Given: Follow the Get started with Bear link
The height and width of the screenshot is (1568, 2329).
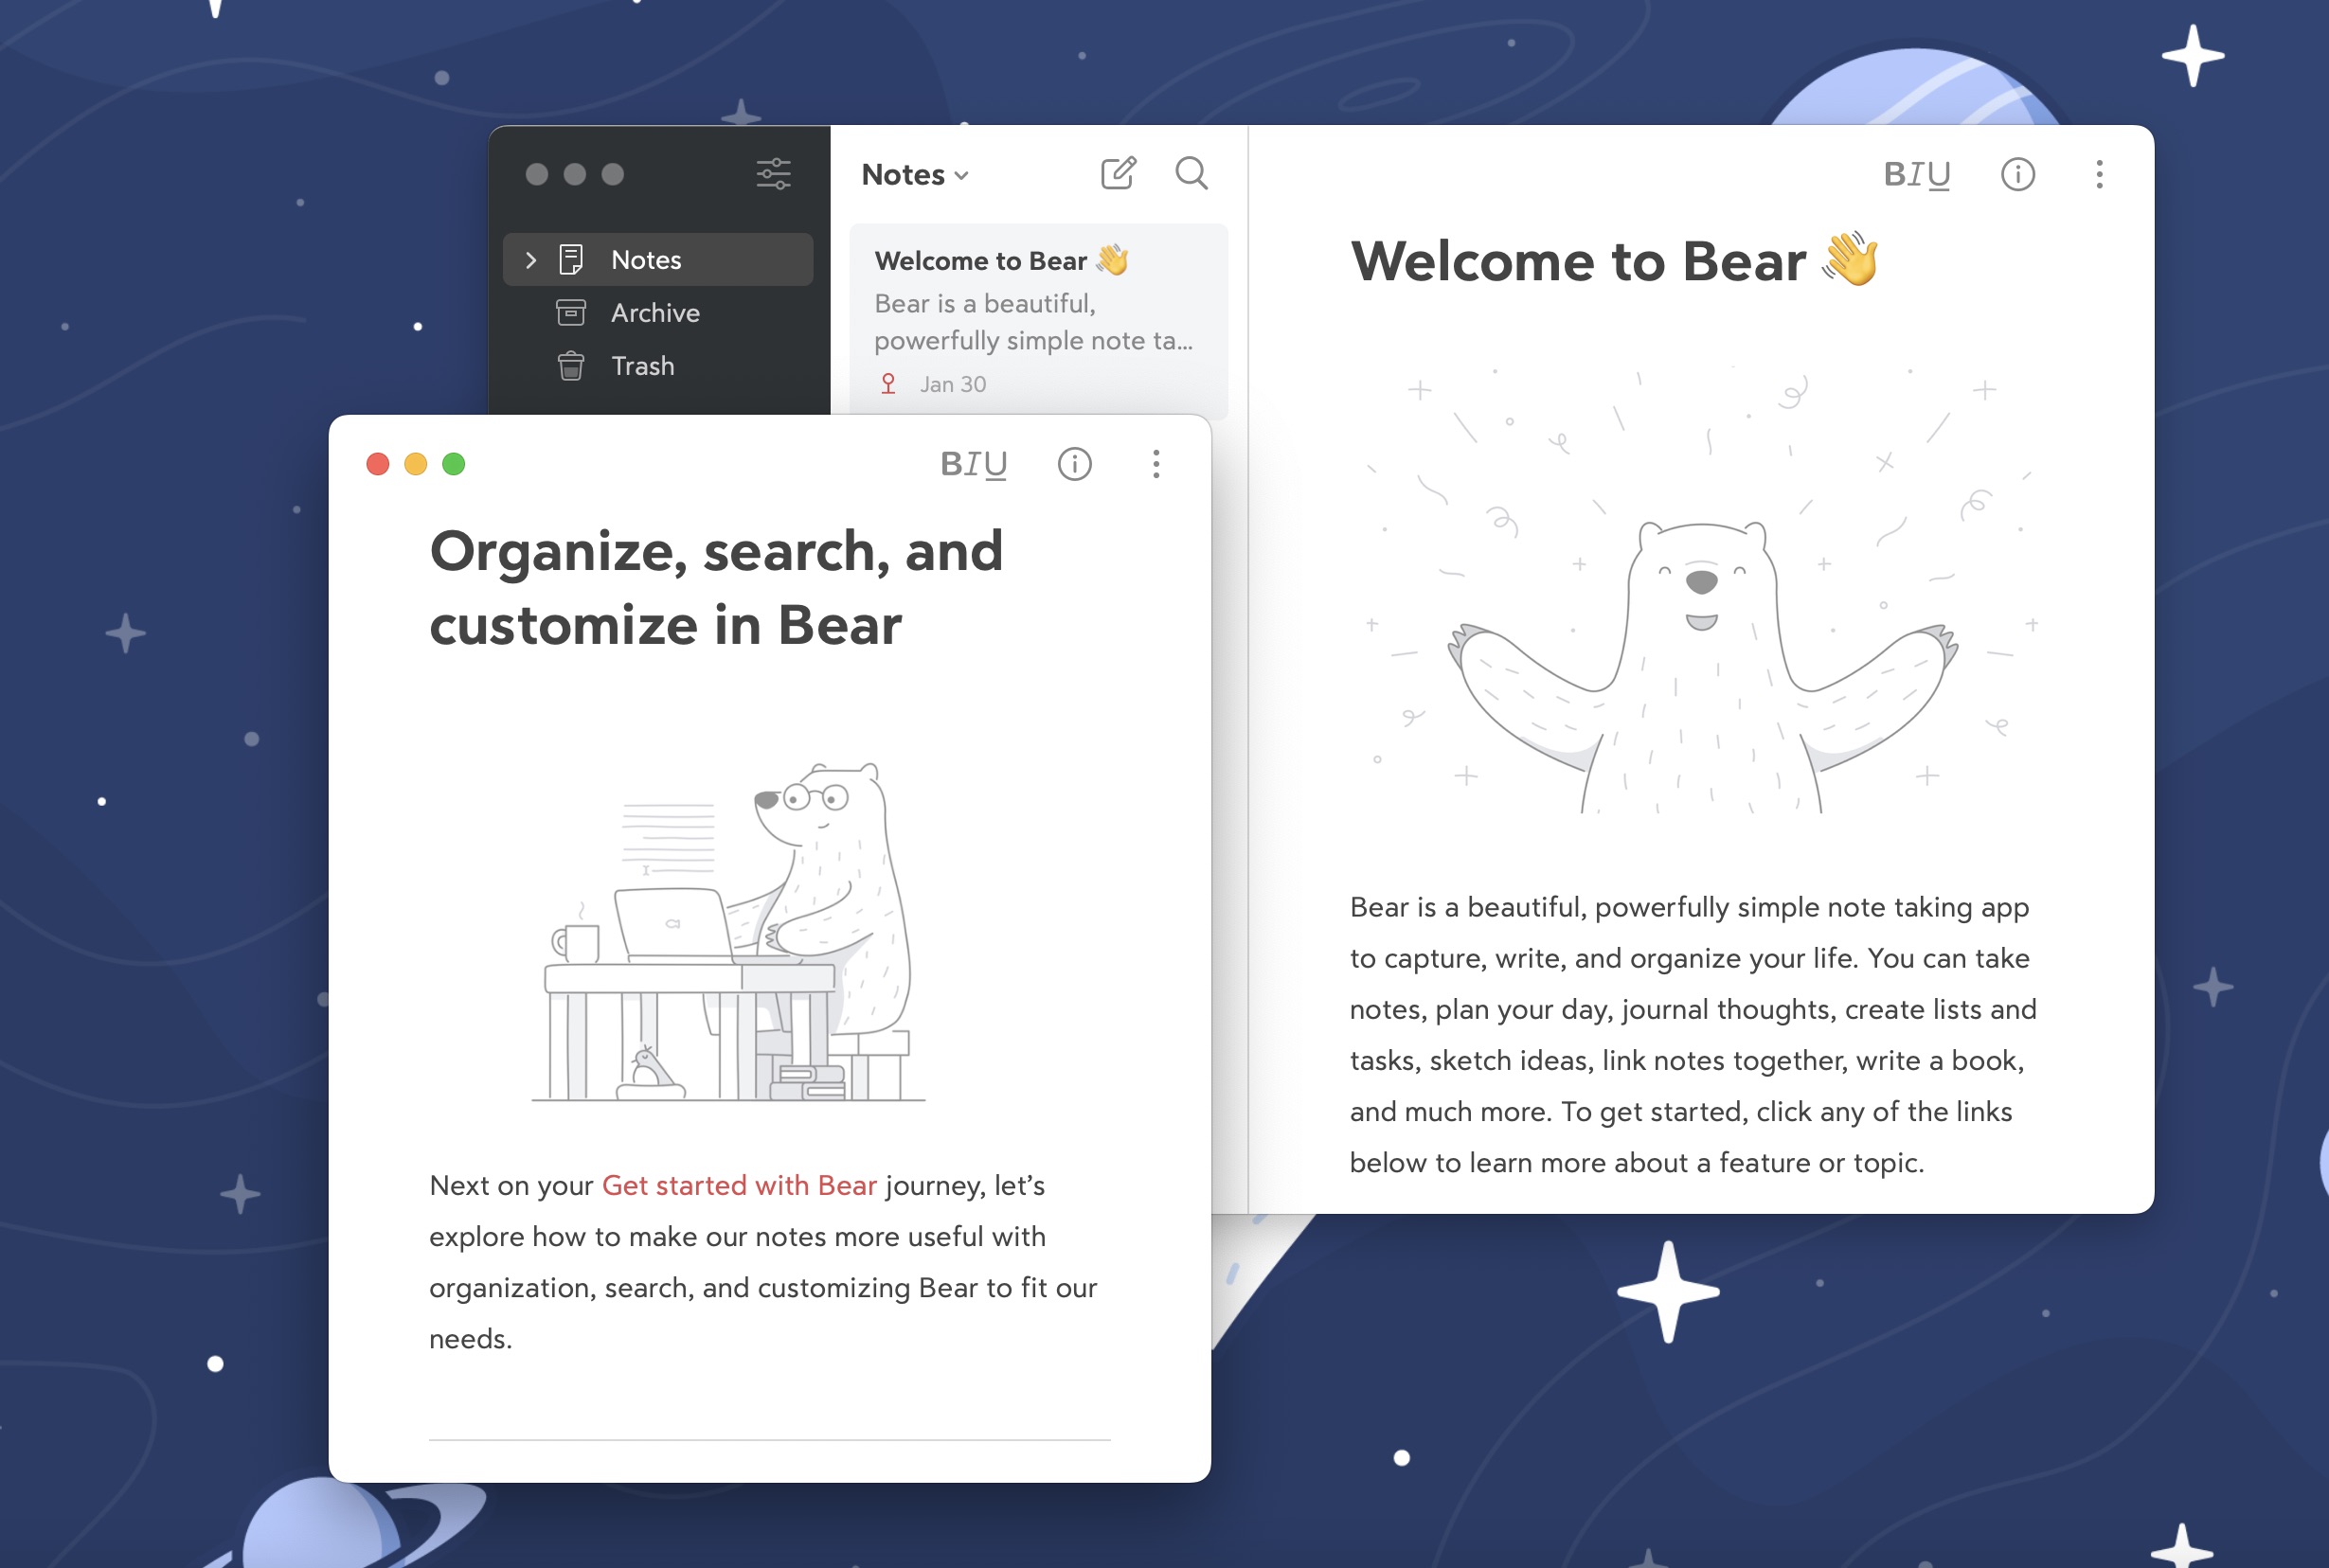Looking at the screenshot, I should 739,1185.
